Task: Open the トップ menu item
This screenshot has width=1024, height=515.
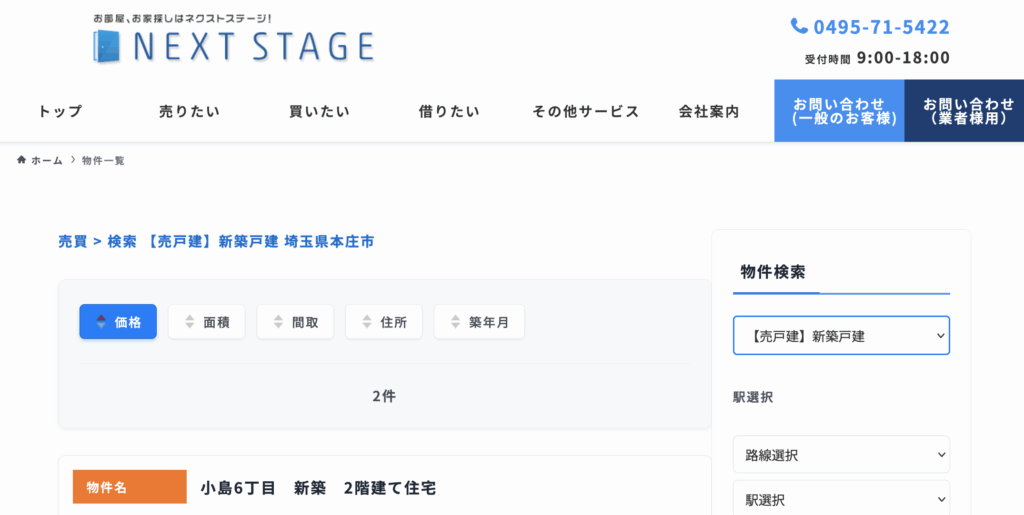Action: pyautogui.click(x=60, y=111)
